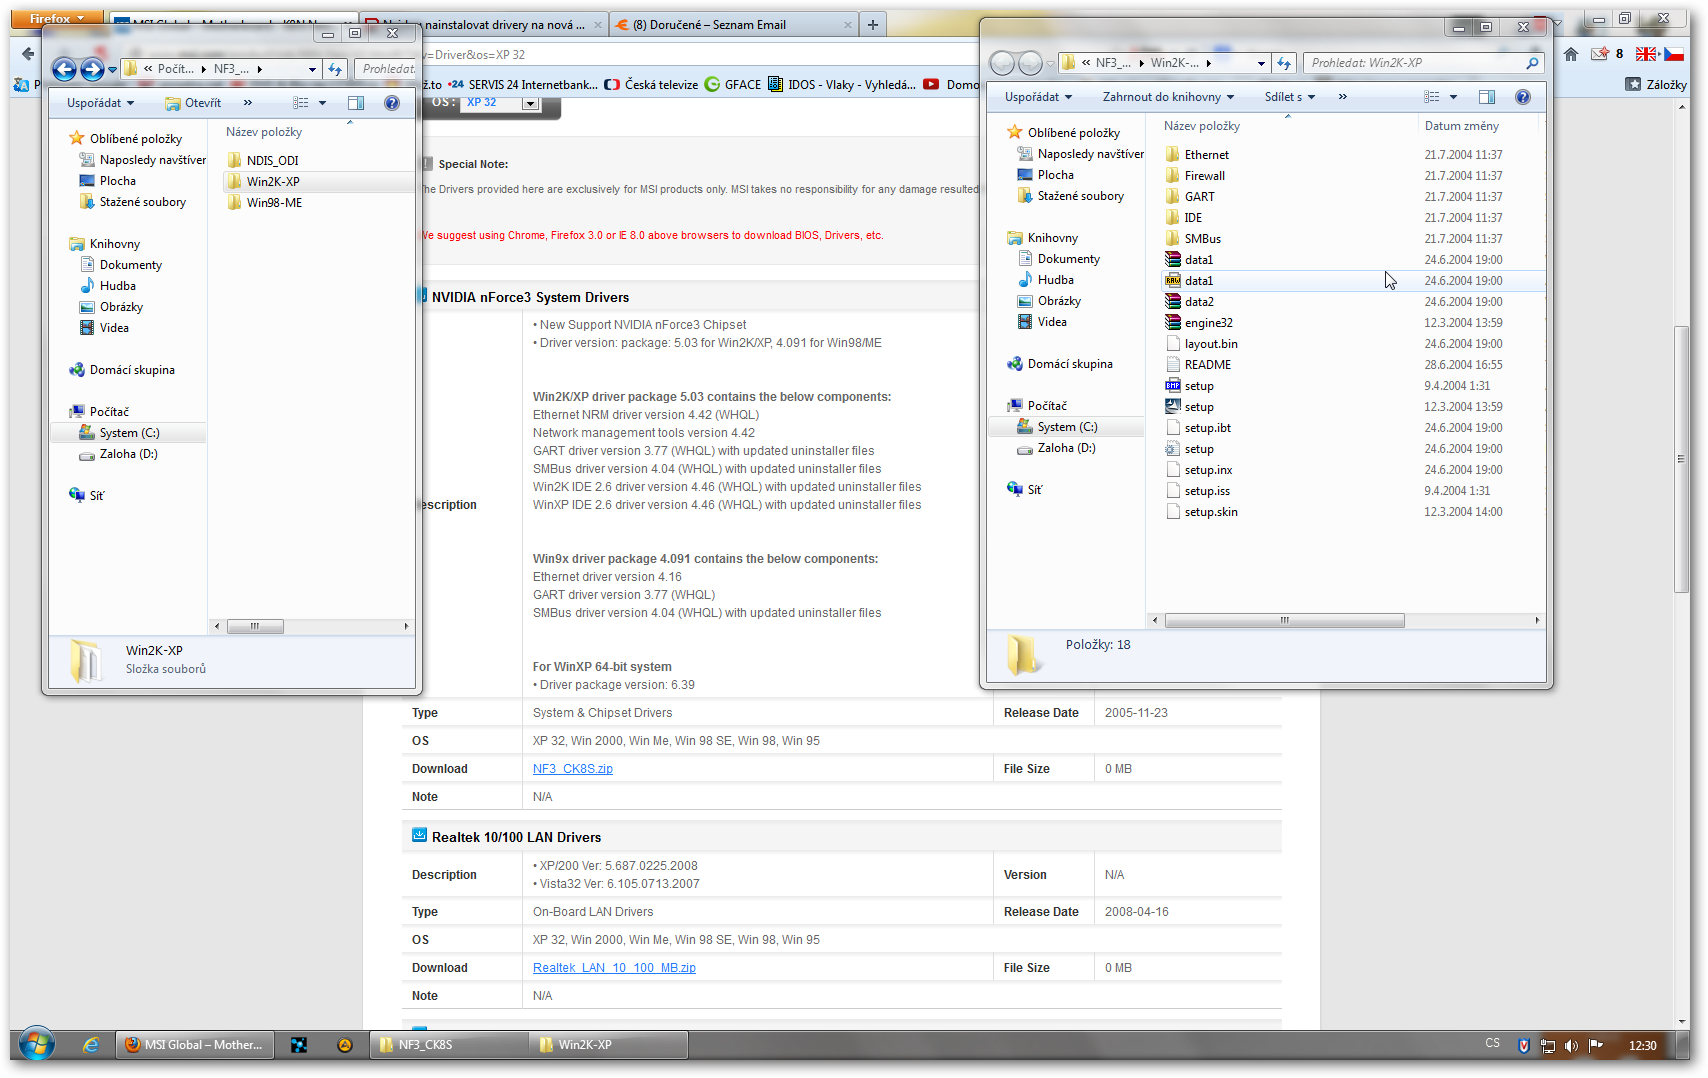Select the NDIS_ODI folder

click(x=272, y=160)
